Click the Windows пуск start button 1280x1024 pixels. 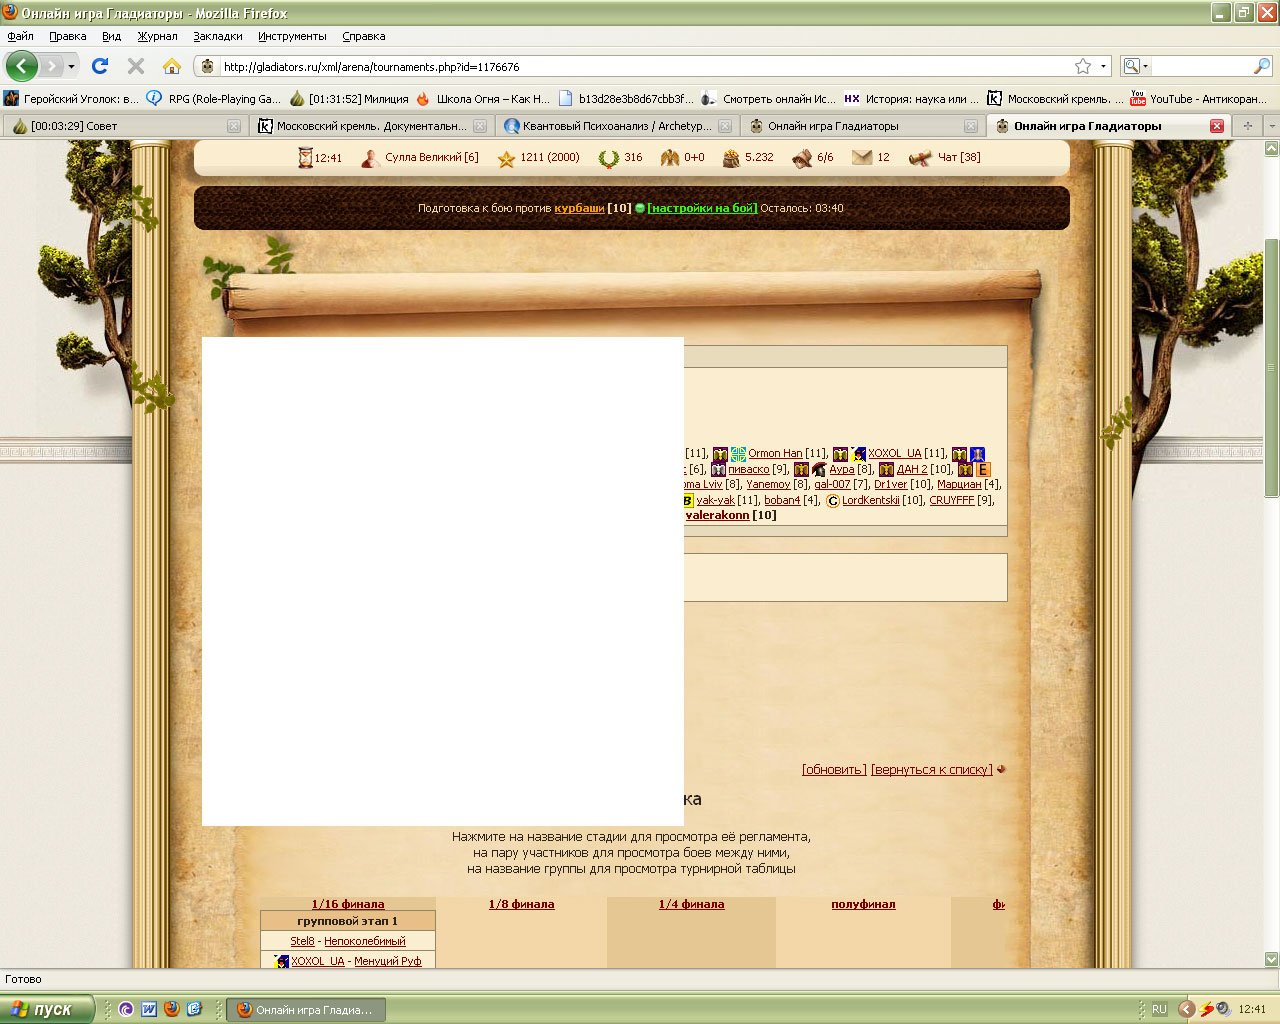(x=48, y=1009)
